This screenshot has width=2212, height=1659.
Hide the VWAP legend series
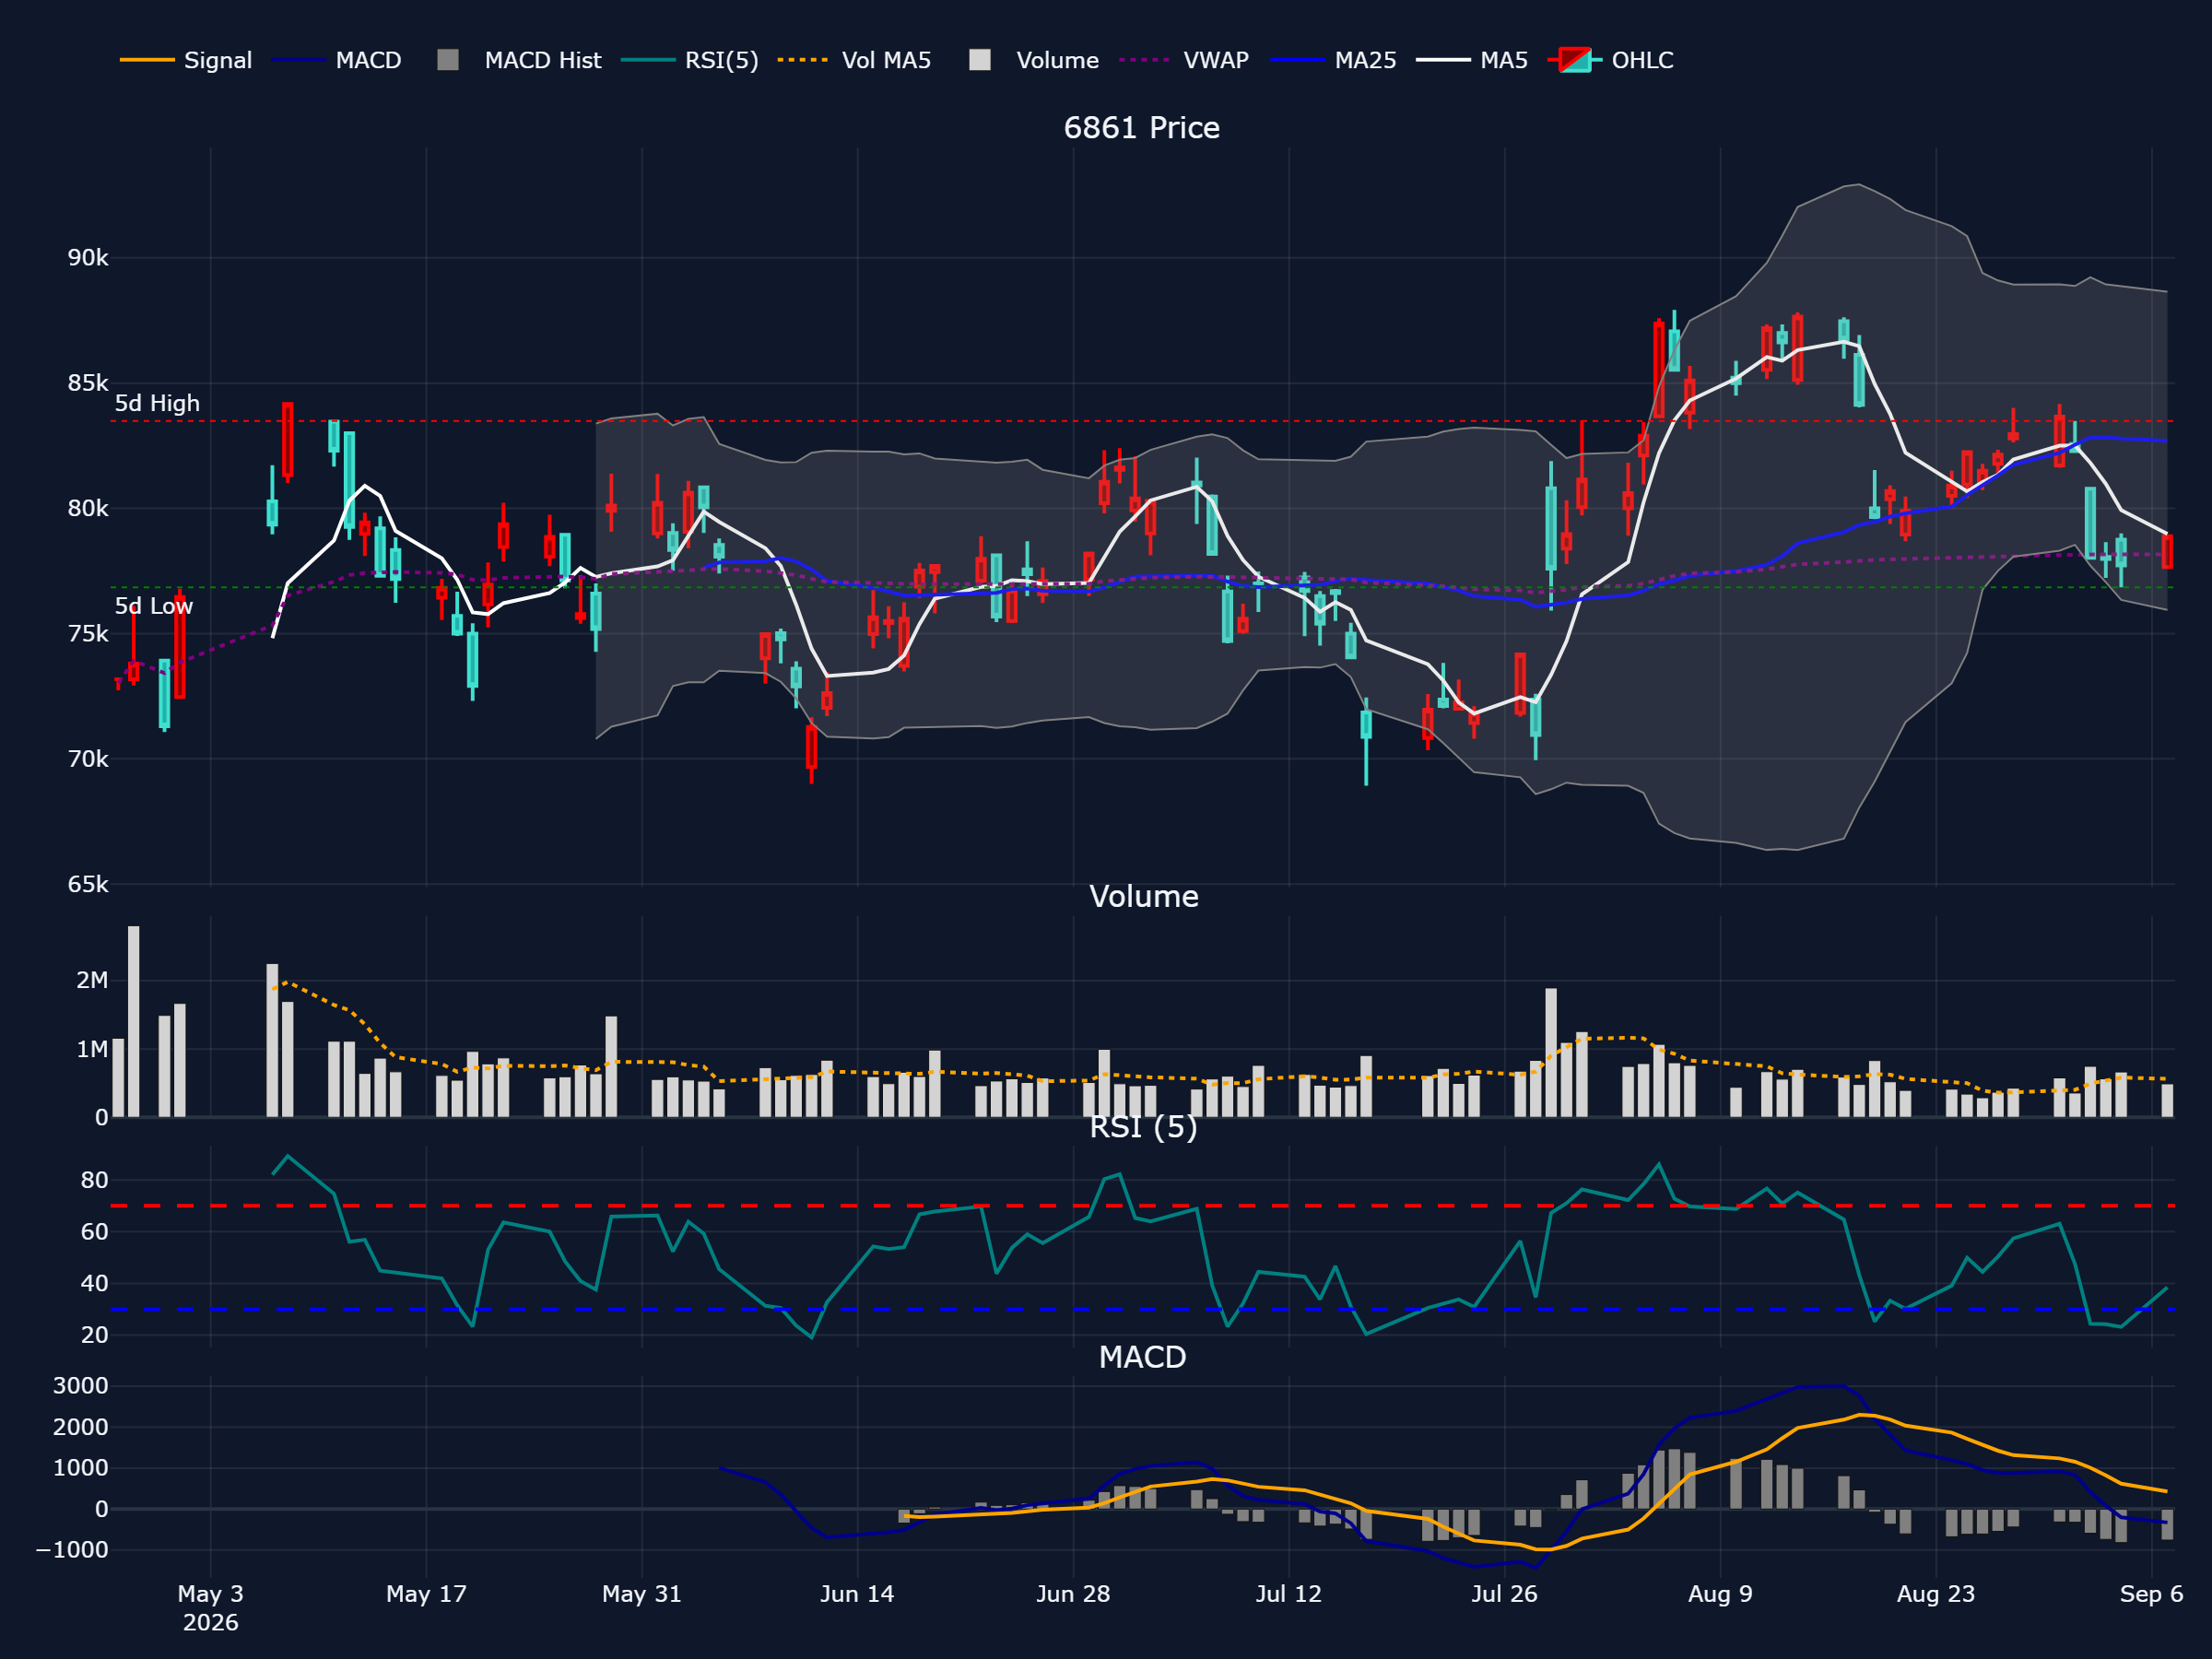point(1184,60)
